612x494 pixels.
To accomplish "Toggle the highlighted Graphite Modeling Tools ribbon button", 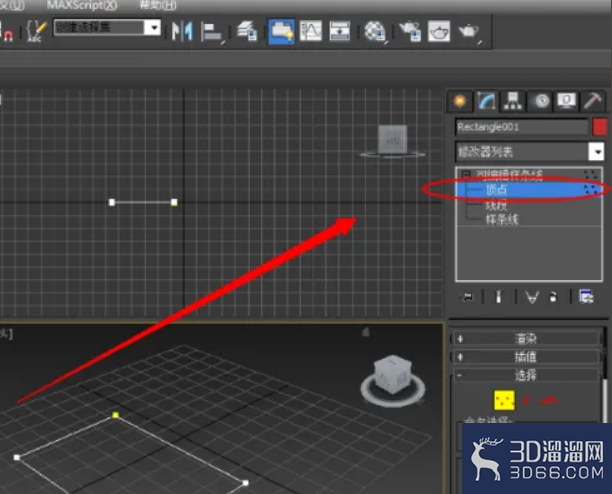I will 281,31.
